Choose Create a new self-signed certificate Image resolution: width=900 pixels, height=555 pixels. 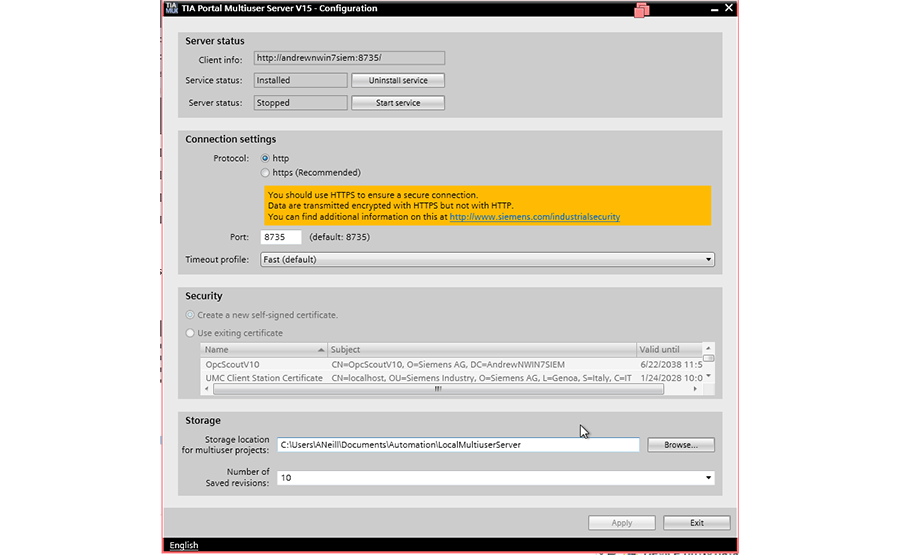coord(190,315)
